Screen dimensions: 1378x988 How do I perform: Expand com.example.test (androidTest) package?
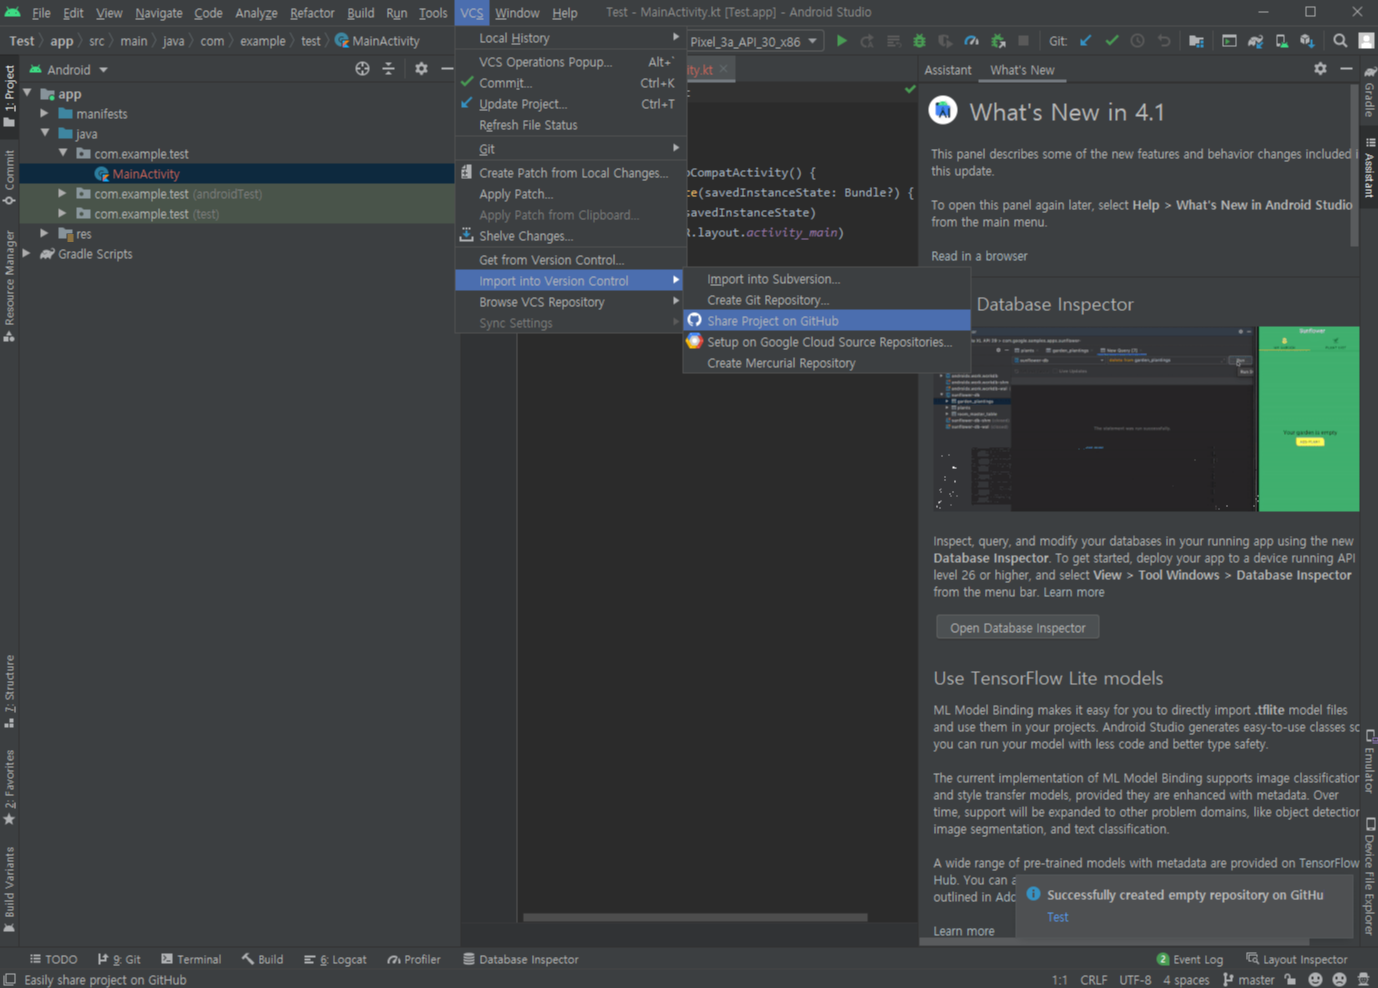(63, 193)
